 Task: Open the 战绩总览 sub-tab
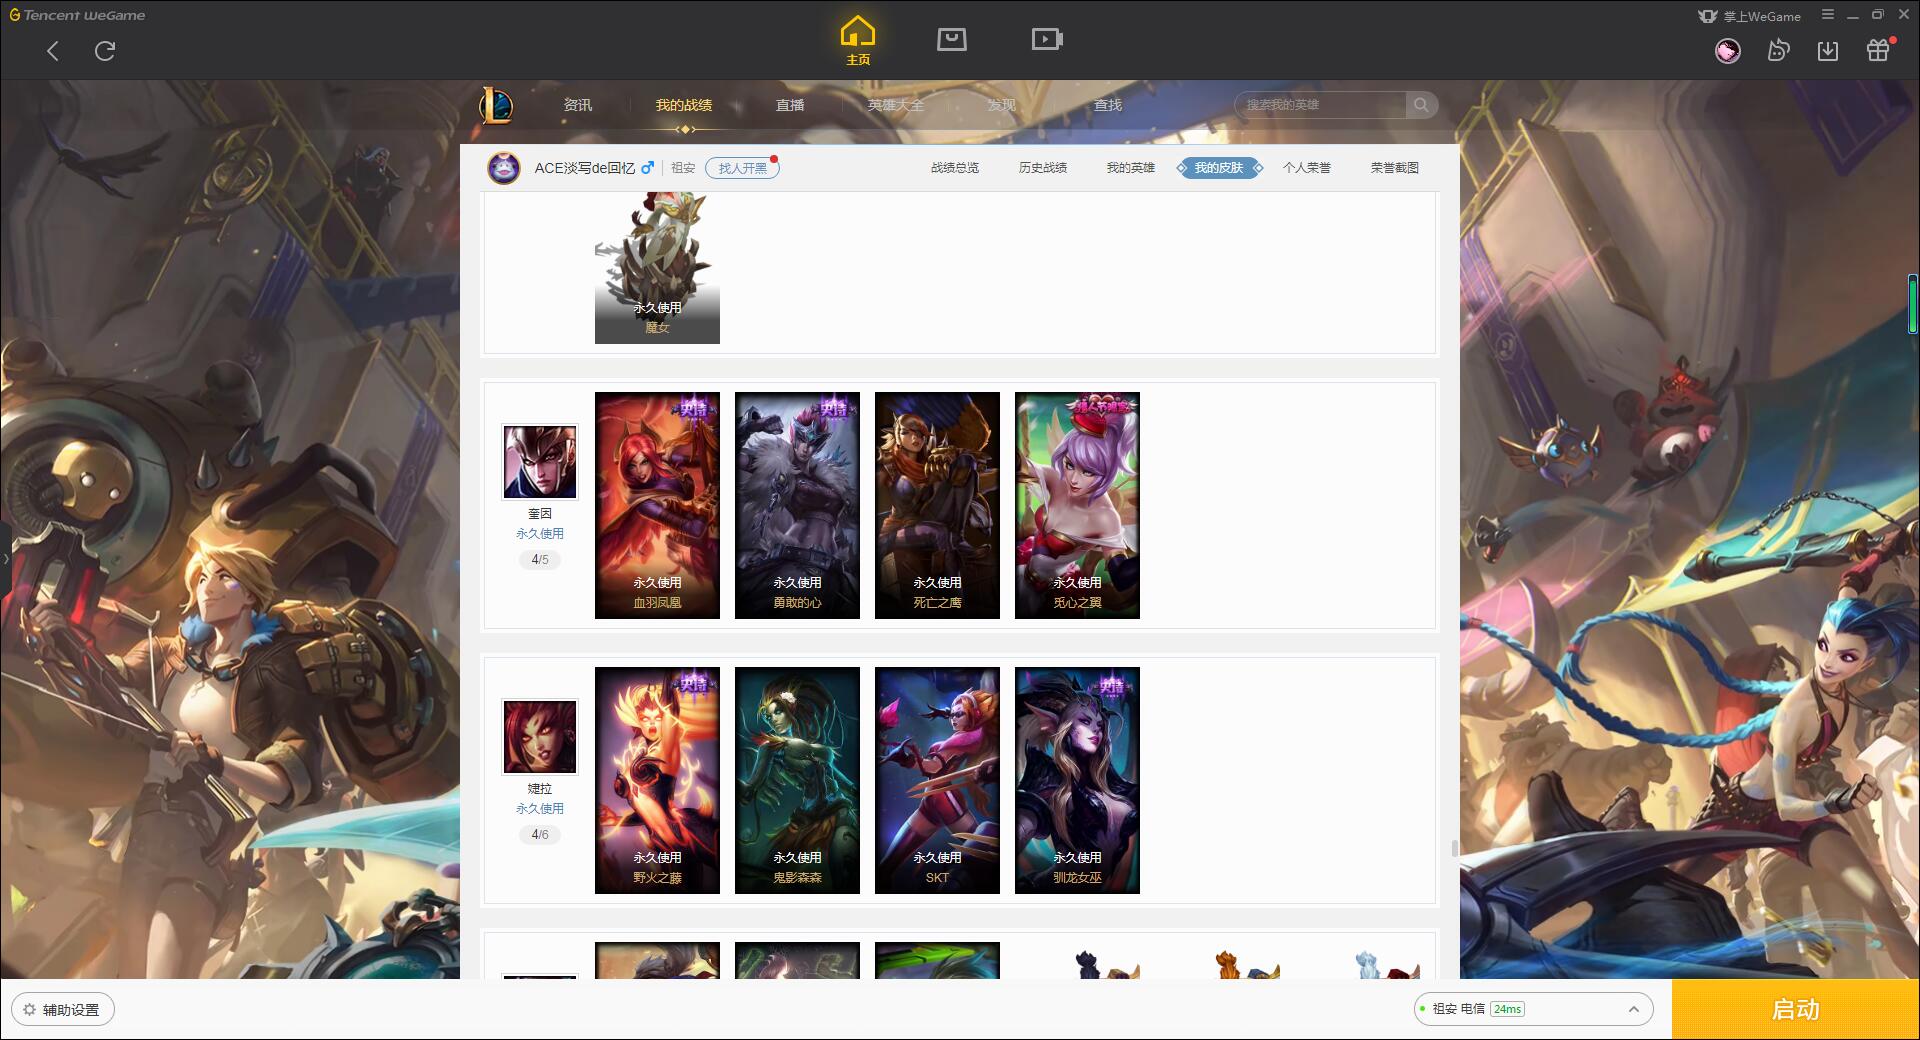tap(955, 168)
